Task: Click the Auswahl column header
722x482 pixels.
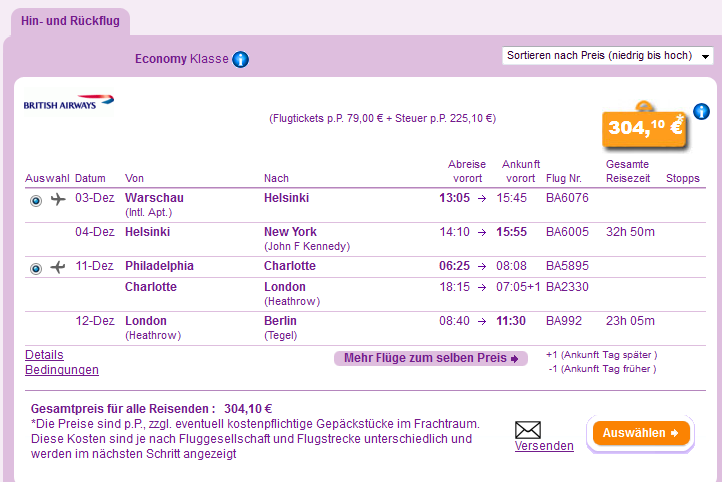Action: [47, 179]
